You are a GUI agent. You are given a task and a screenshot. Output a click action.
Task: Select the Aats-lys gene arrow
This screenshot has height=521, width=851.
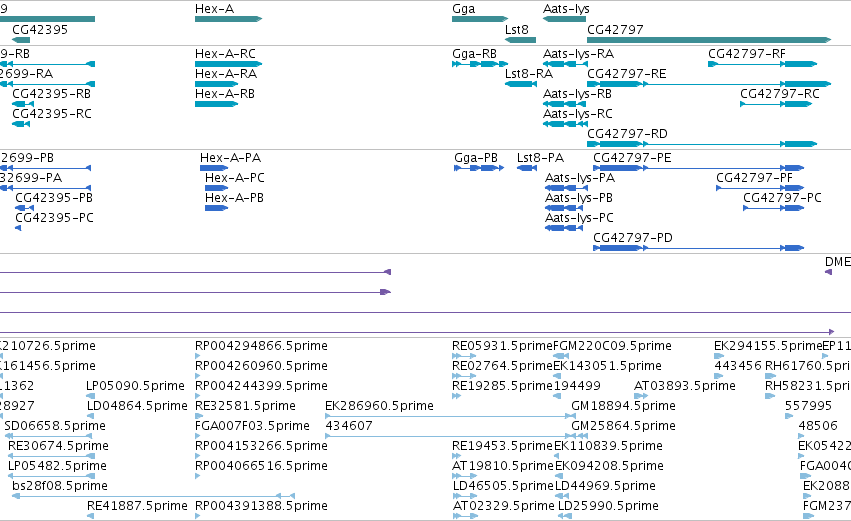(x=564, y=19)
